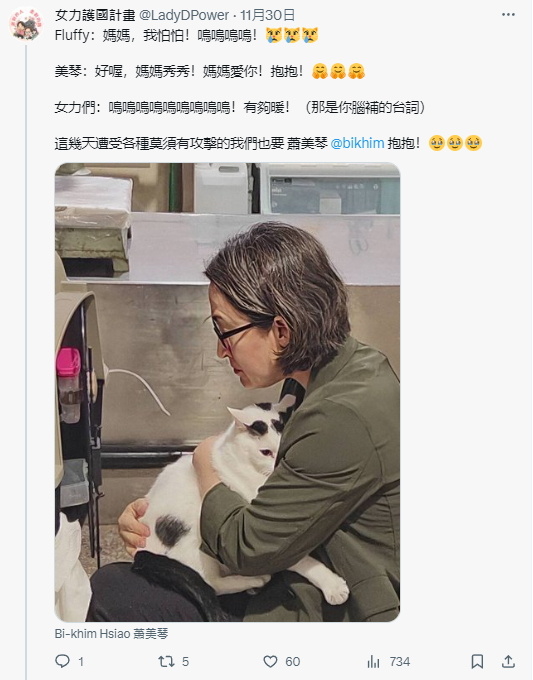The height and width of the screenshot is (680, 533).
Task: Open the @bikhim mention link
Action: pyautogui.click(x=357, y=143)
